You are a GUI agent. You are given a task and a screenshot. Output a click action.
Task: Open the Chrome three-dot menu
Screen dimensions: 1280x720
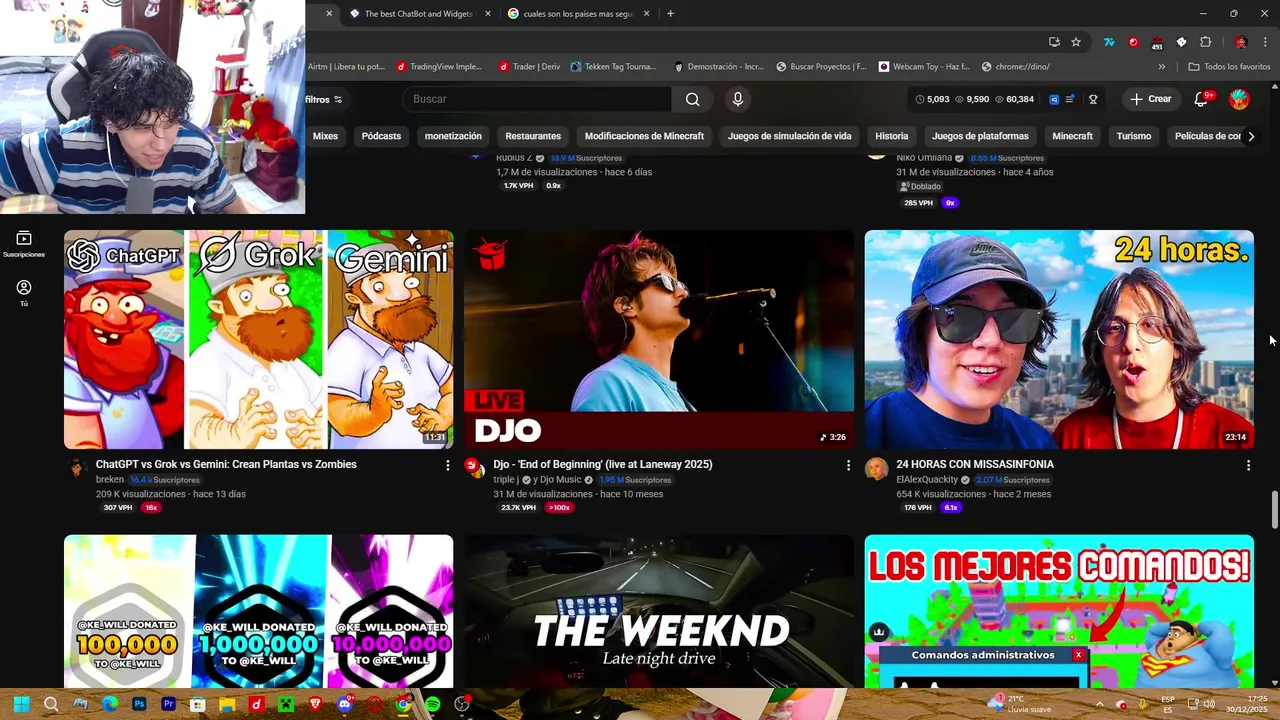tap(1265, 42)
